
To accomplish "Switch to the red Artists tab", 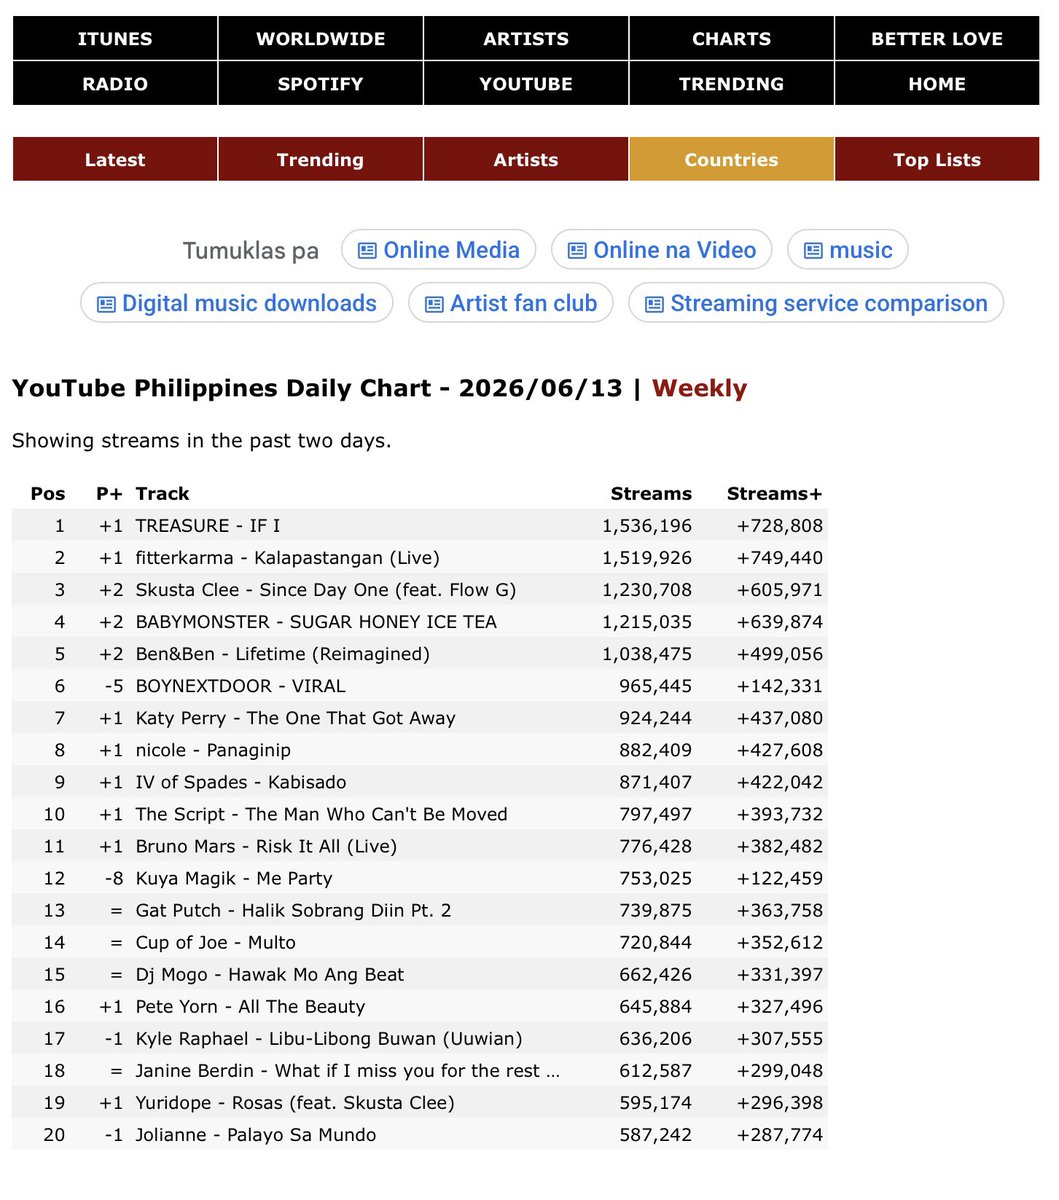I will click(526, 160).
